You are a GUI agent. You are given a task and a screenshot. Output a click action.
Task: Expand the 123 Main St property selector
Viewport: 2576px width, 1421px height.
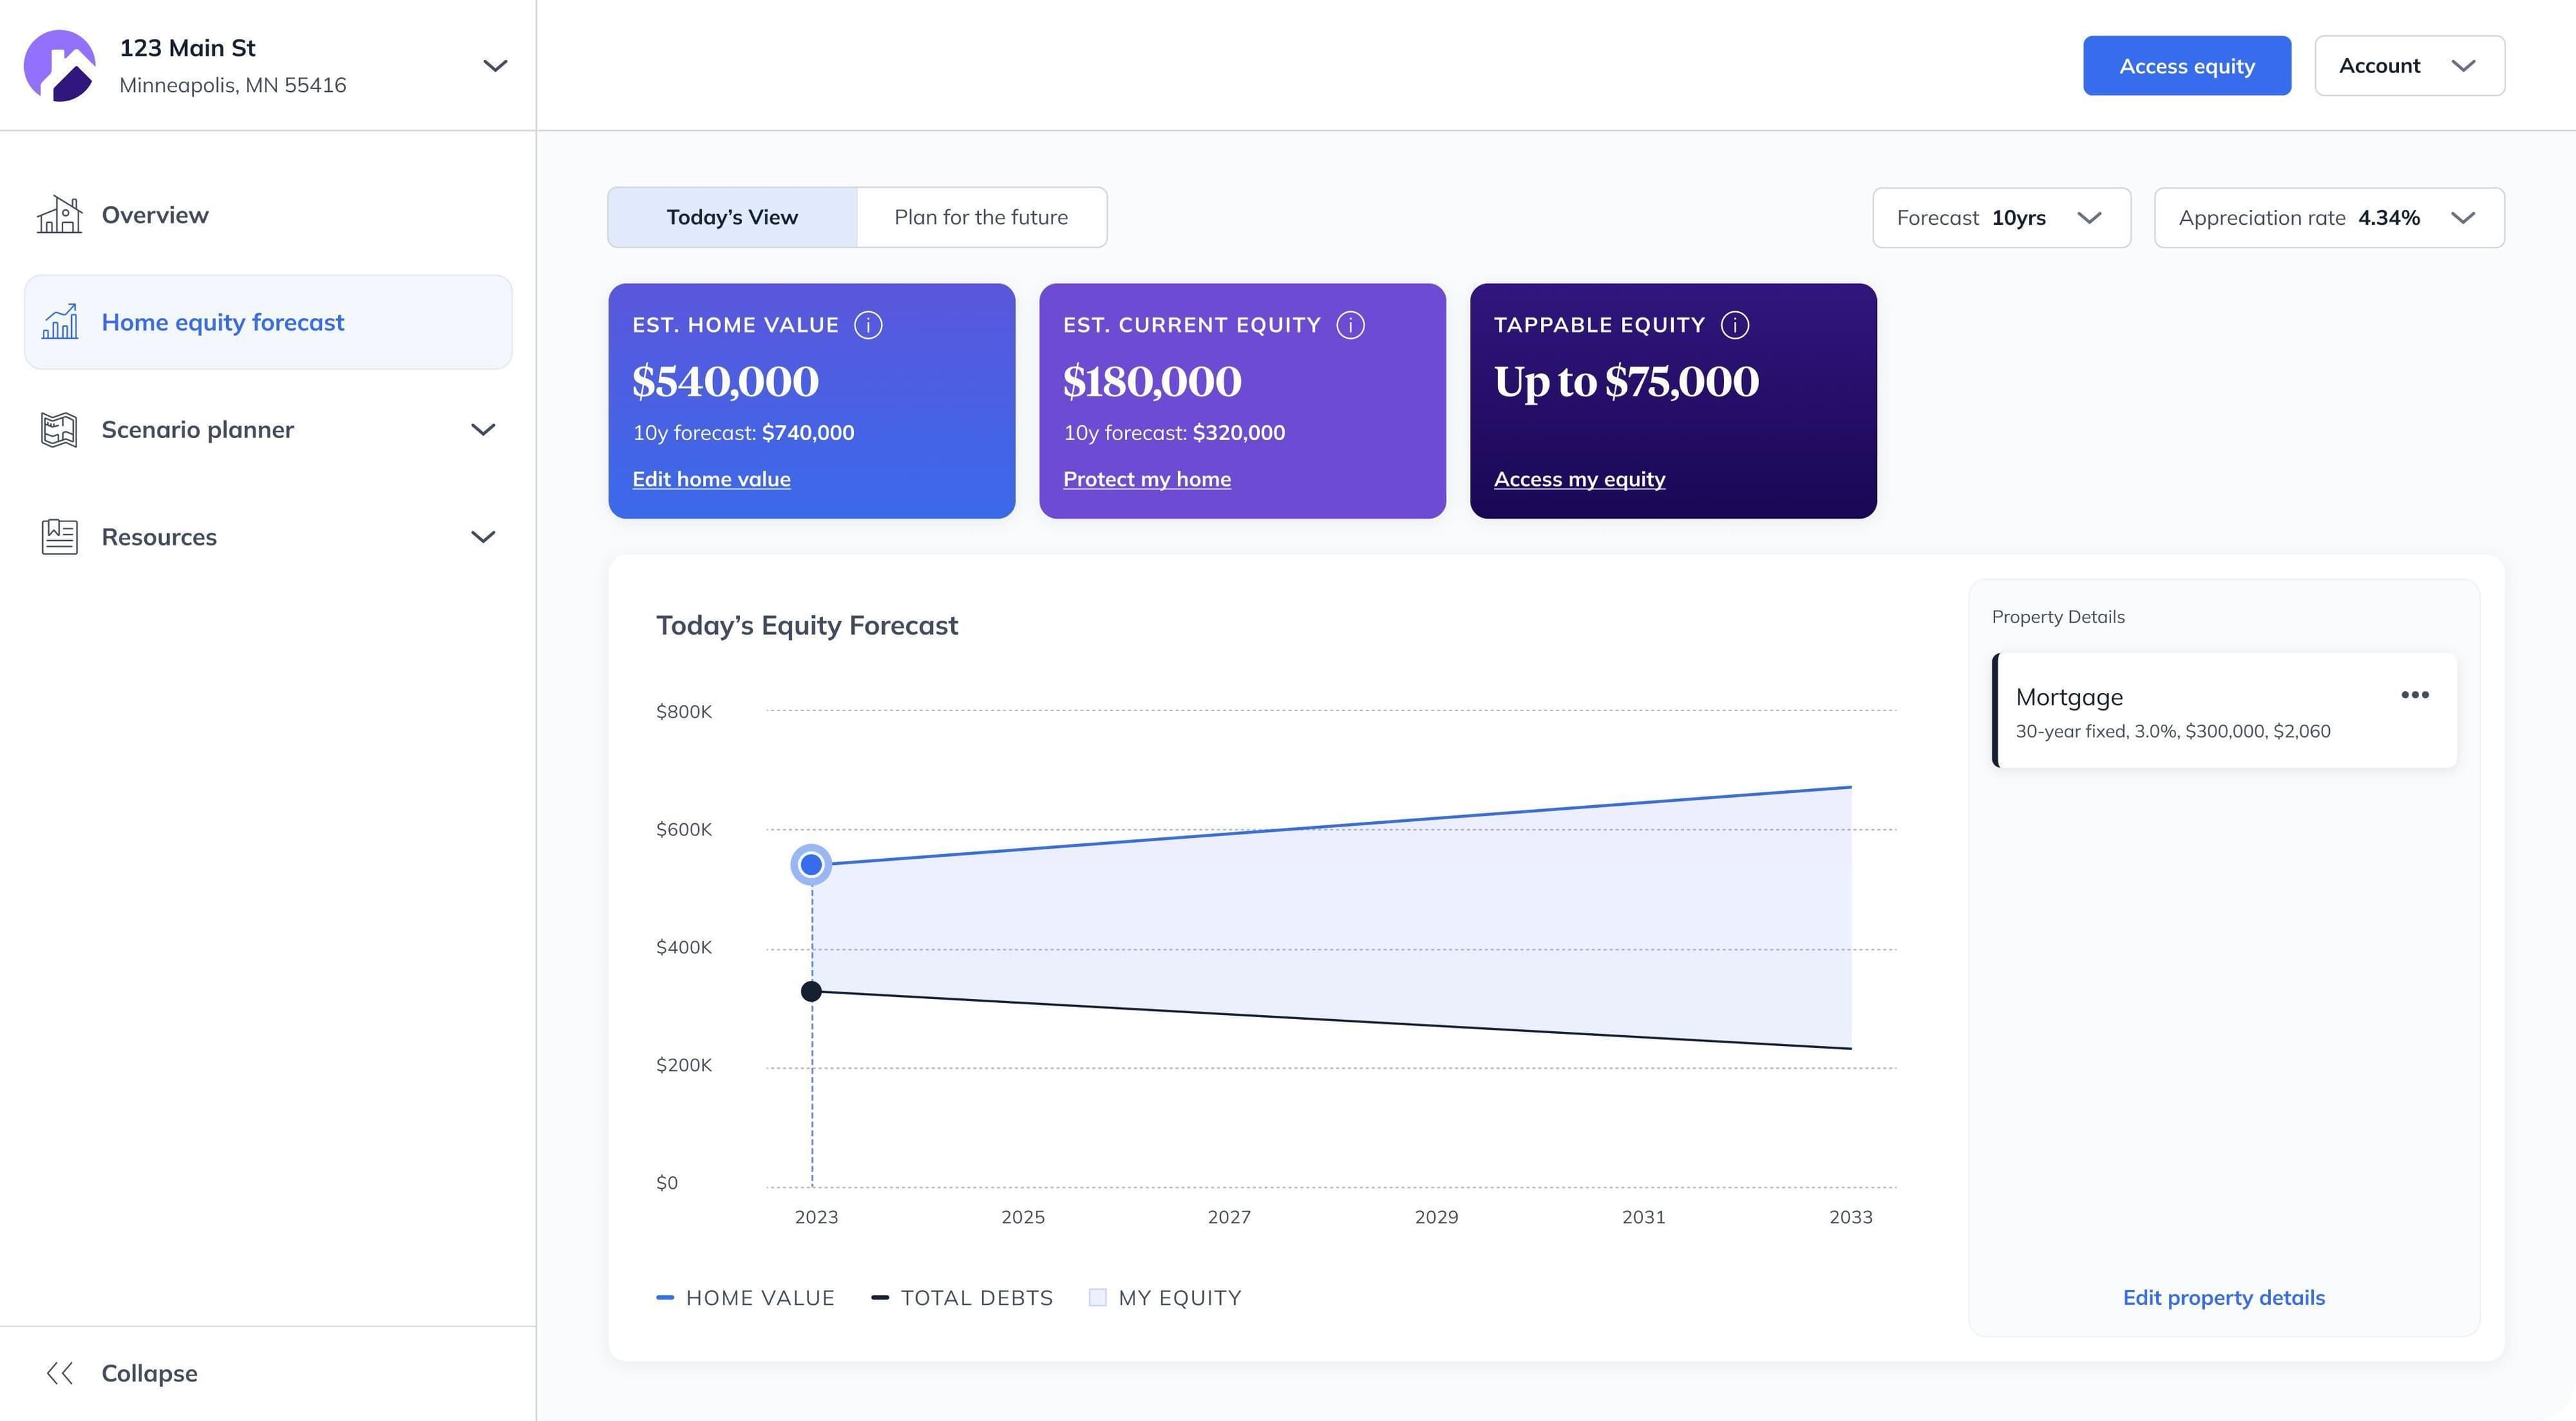tap(496, 65)
